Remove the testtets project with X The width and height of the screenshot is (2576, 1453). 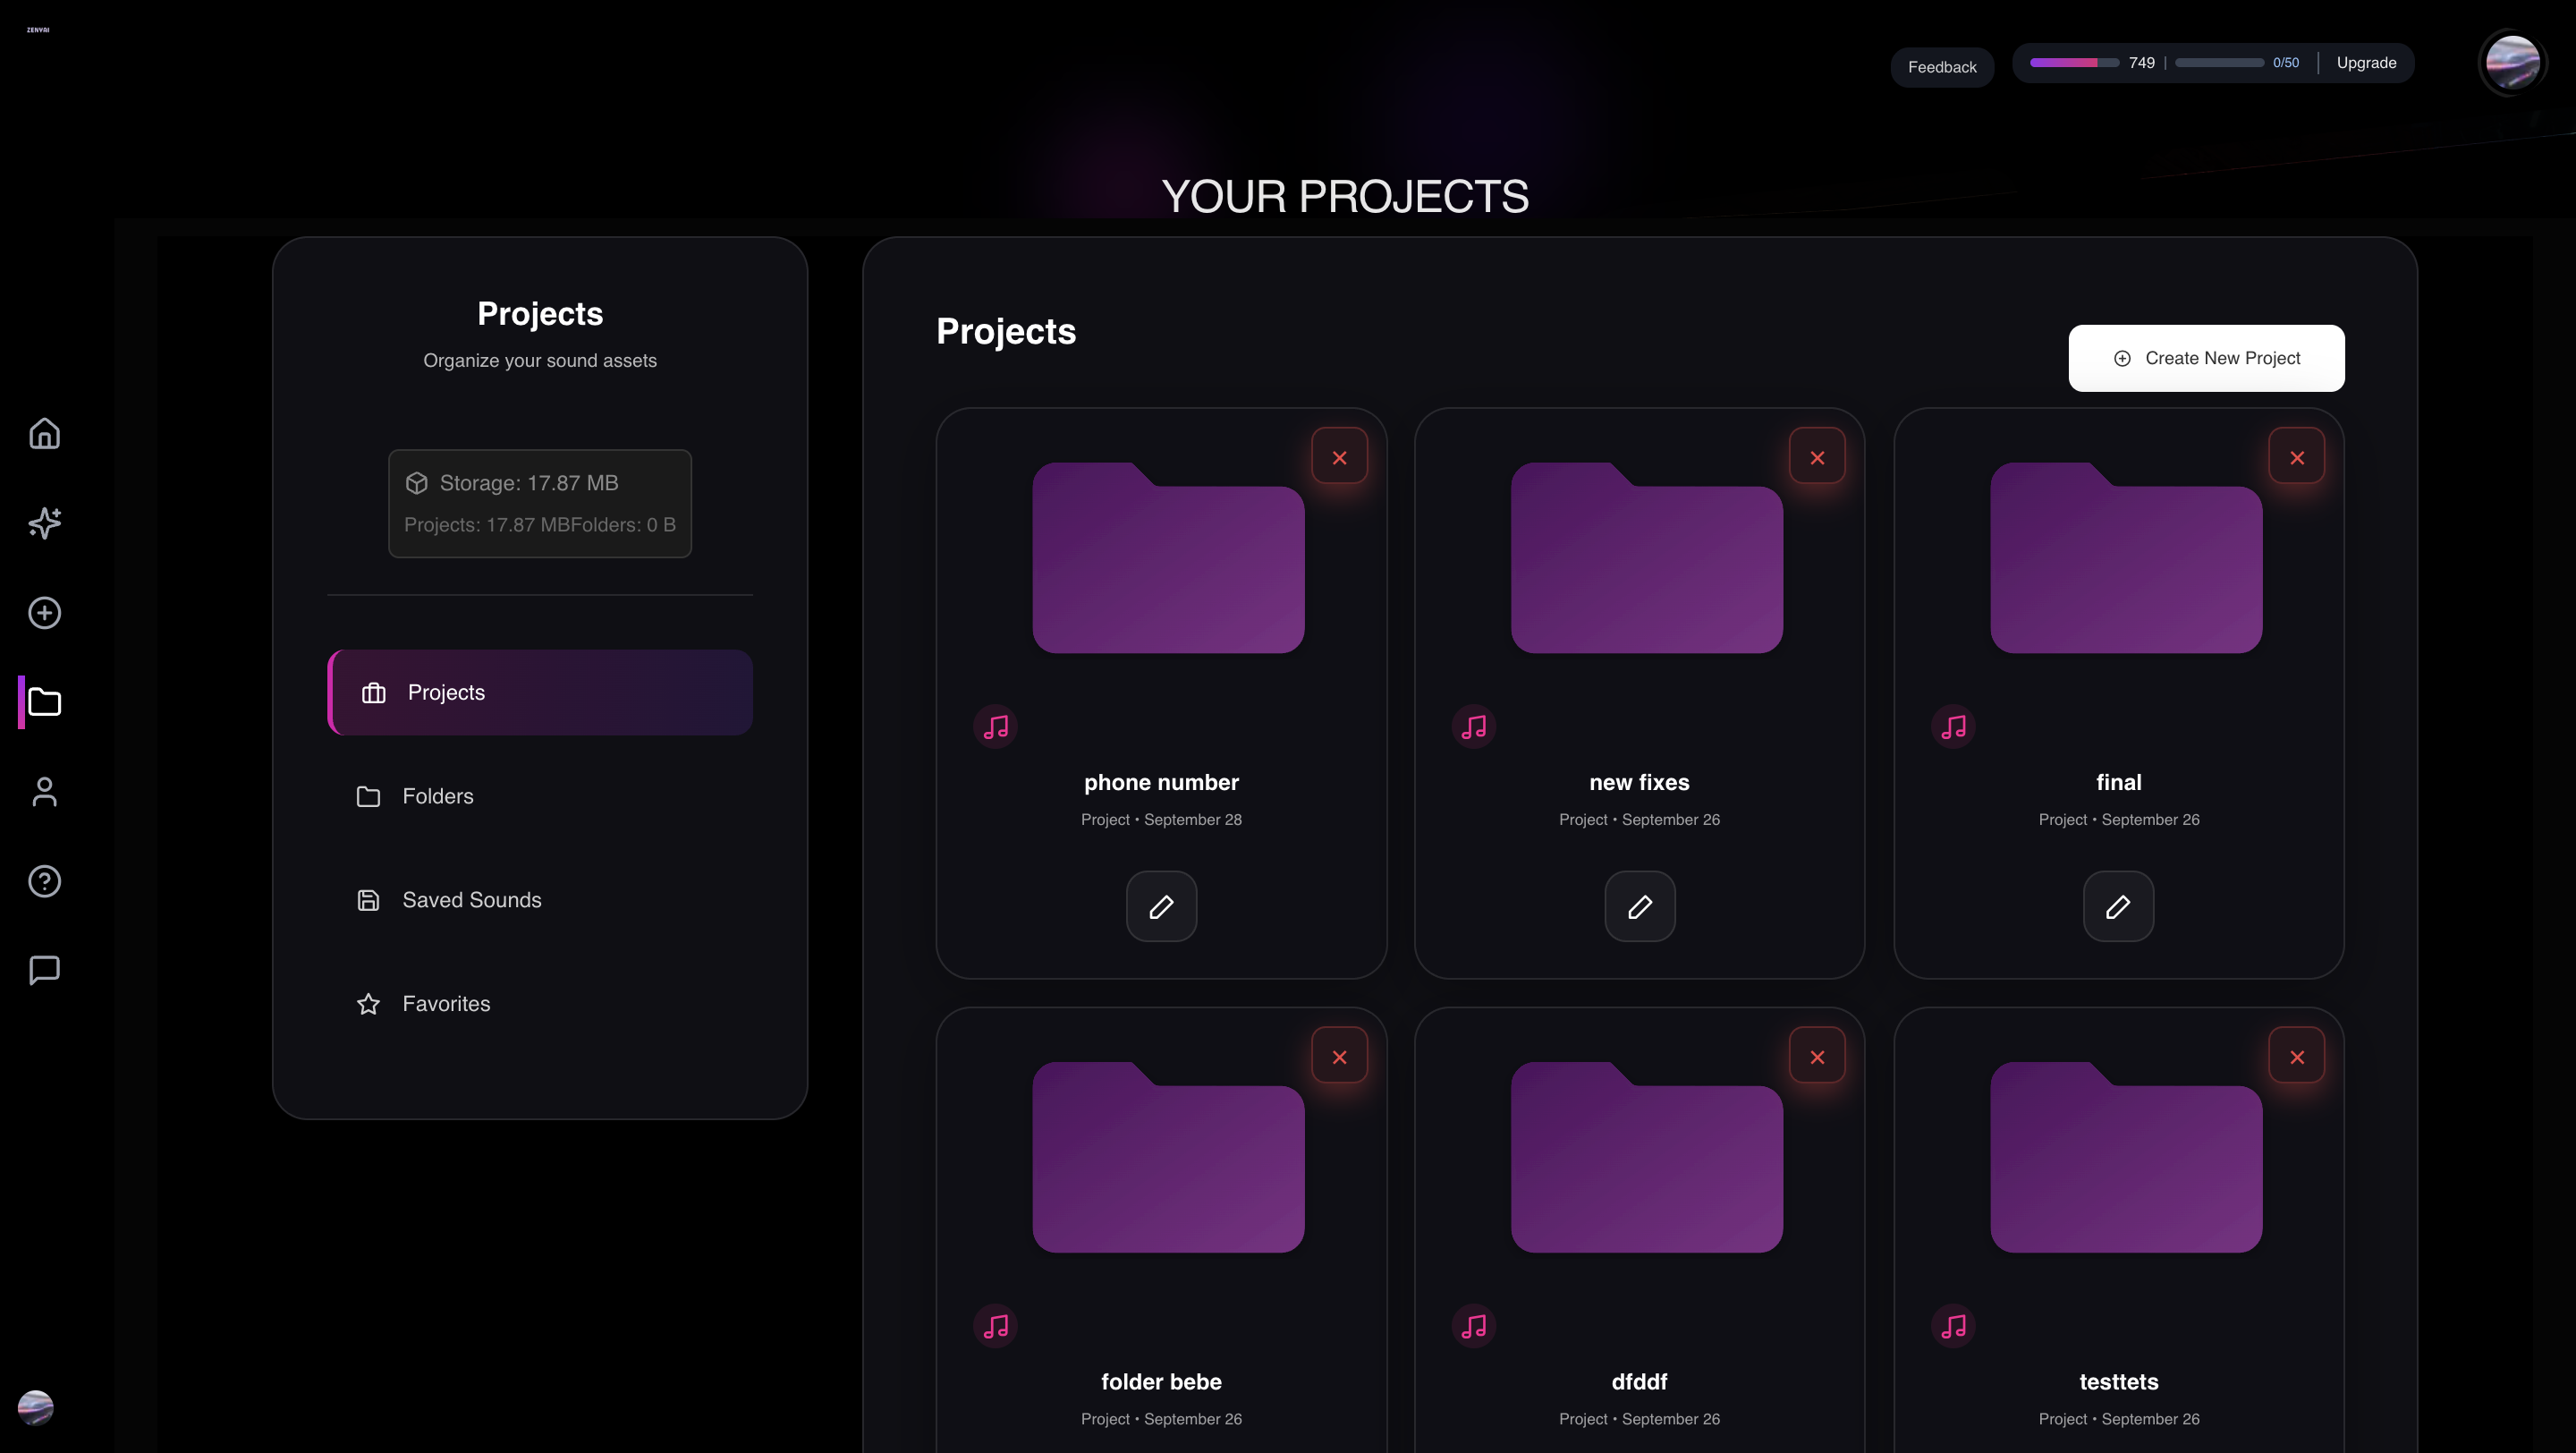pyautogui.click(x=2296, y=1057)
